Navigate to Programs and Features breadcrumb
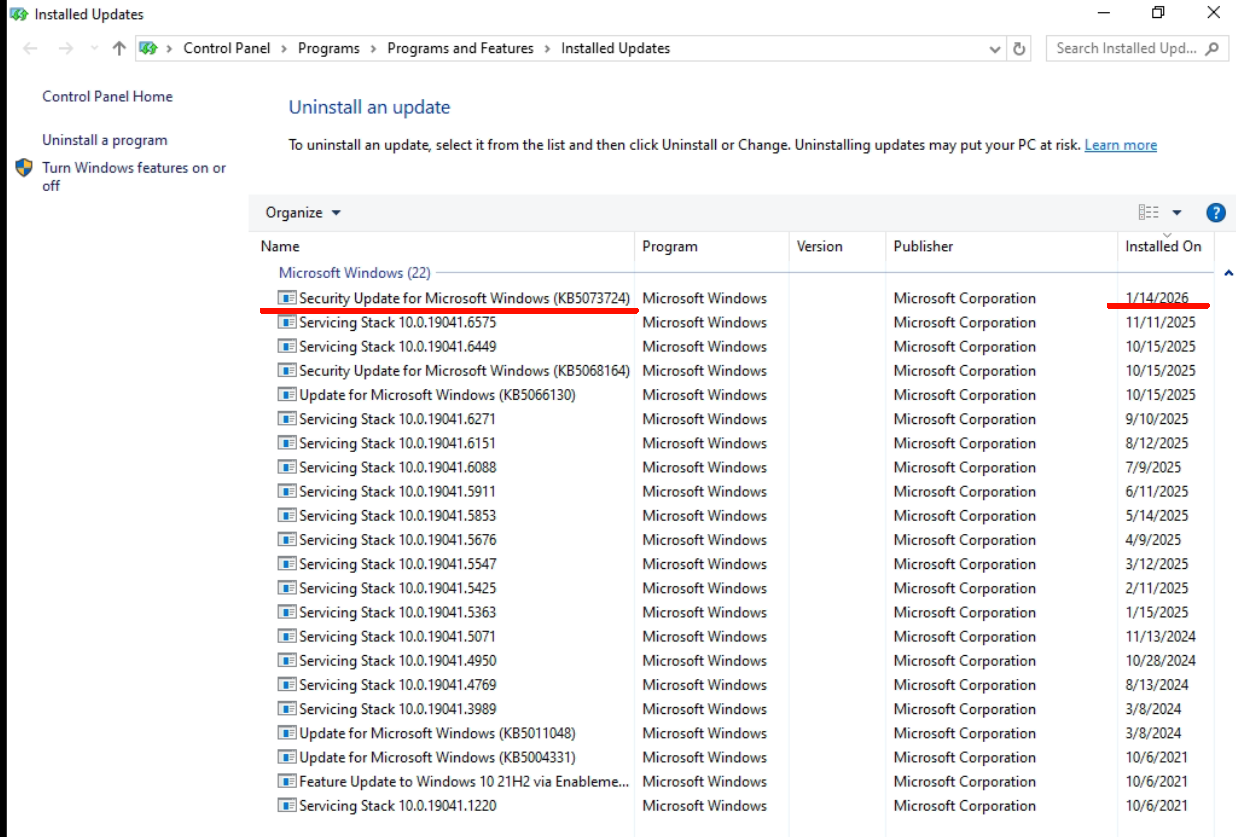Viewport: 1236px width, 837px height. coord(460,48)
